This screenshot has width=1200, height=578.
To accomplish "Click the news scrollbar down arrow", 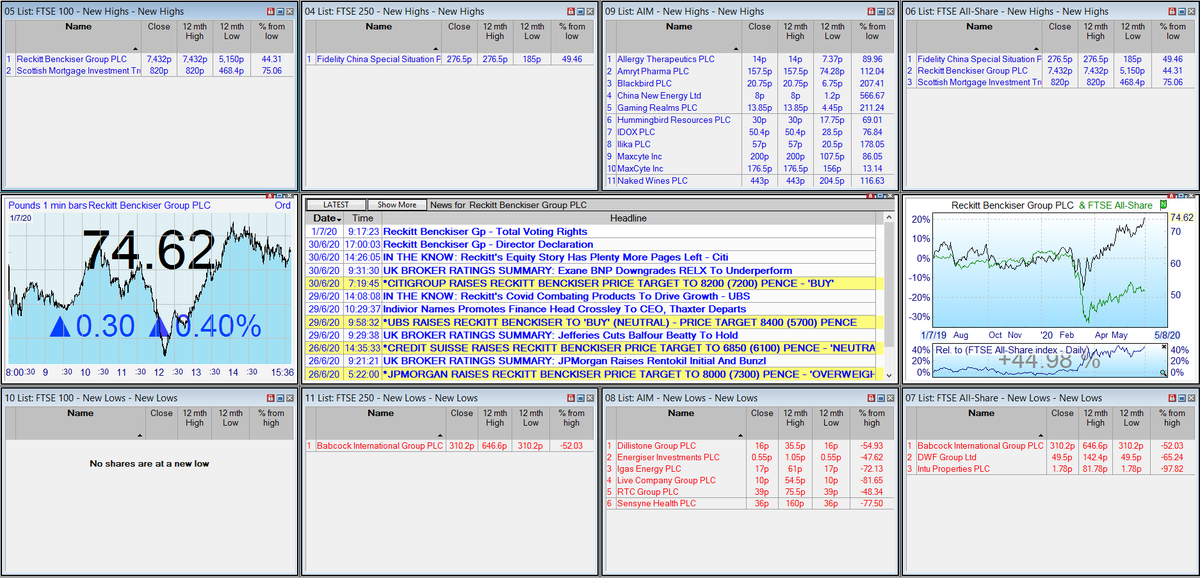I will tap(888, 375).
